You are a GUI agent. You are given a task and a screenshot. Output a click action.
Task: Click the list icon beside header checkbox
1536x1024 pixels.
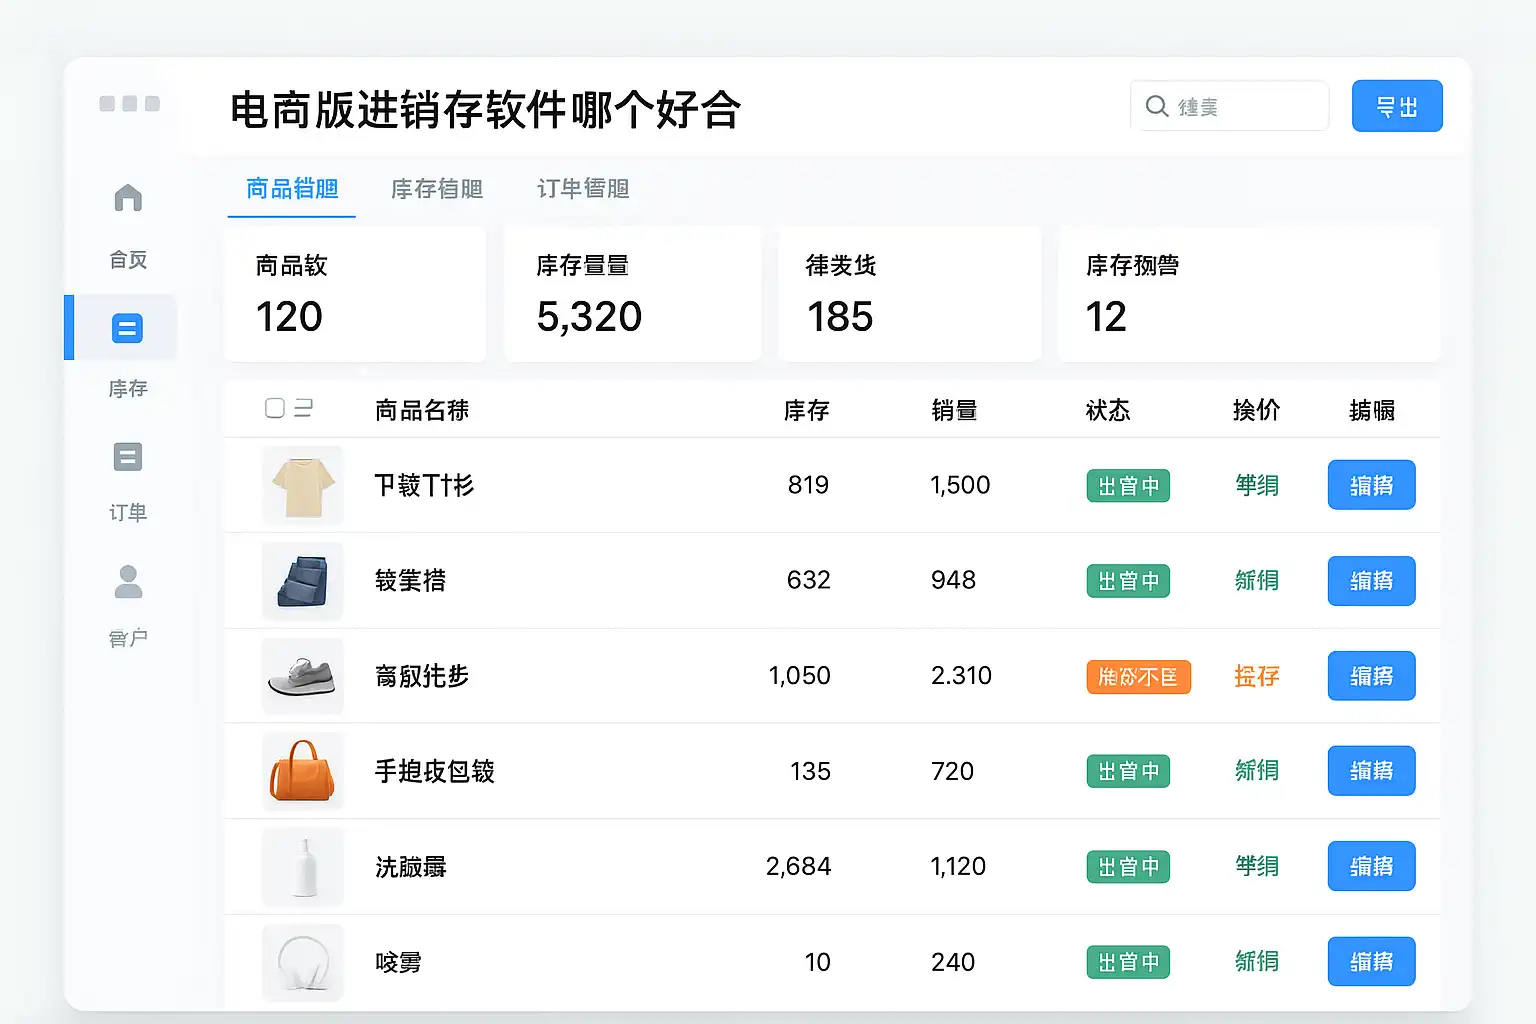(303, 408)
